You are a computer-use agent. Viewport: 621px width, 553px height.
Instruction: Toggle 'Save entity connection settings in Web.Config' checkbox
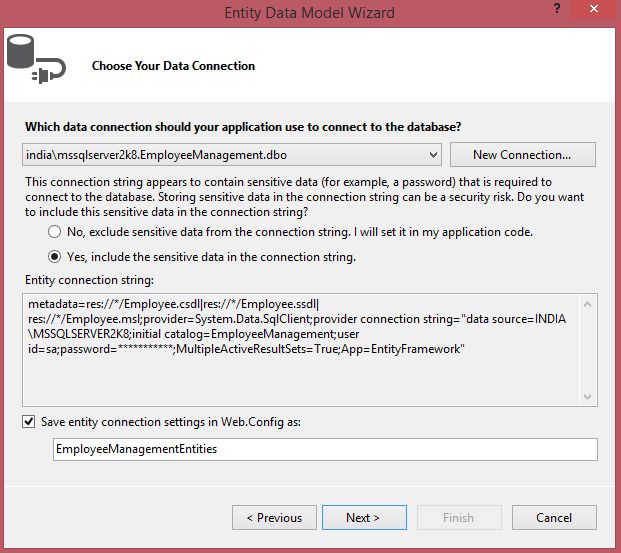point(29,422)
